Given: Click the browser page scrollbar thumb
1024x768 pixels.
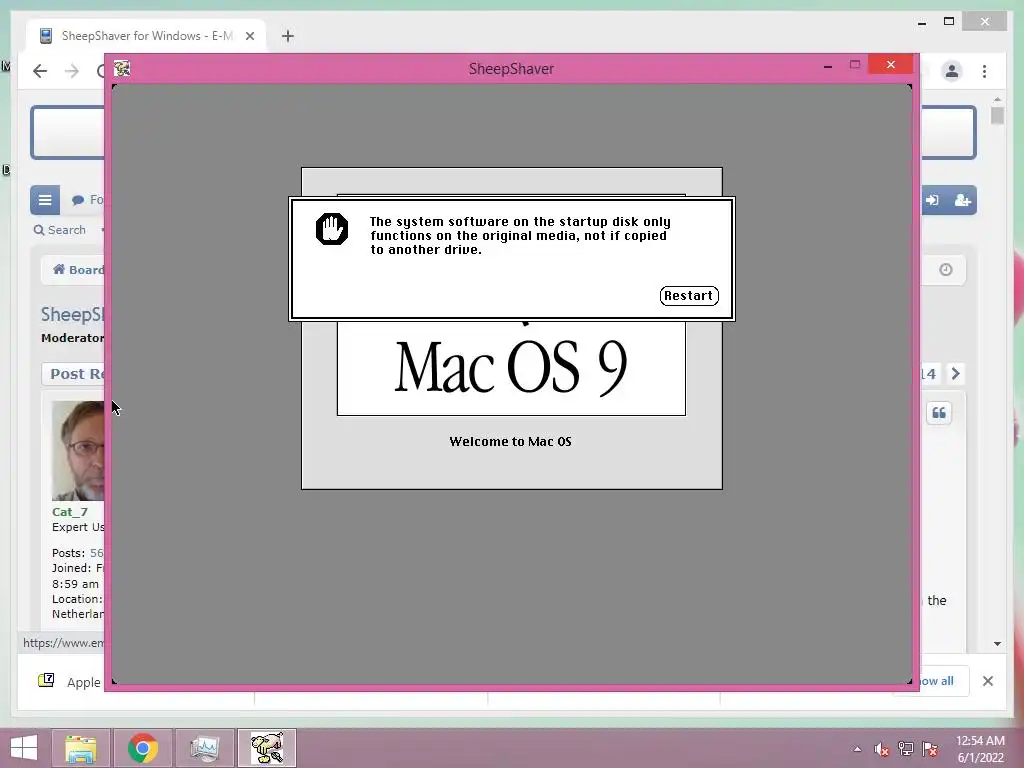Looking at the screenshot, I should [x=997, y=116].
